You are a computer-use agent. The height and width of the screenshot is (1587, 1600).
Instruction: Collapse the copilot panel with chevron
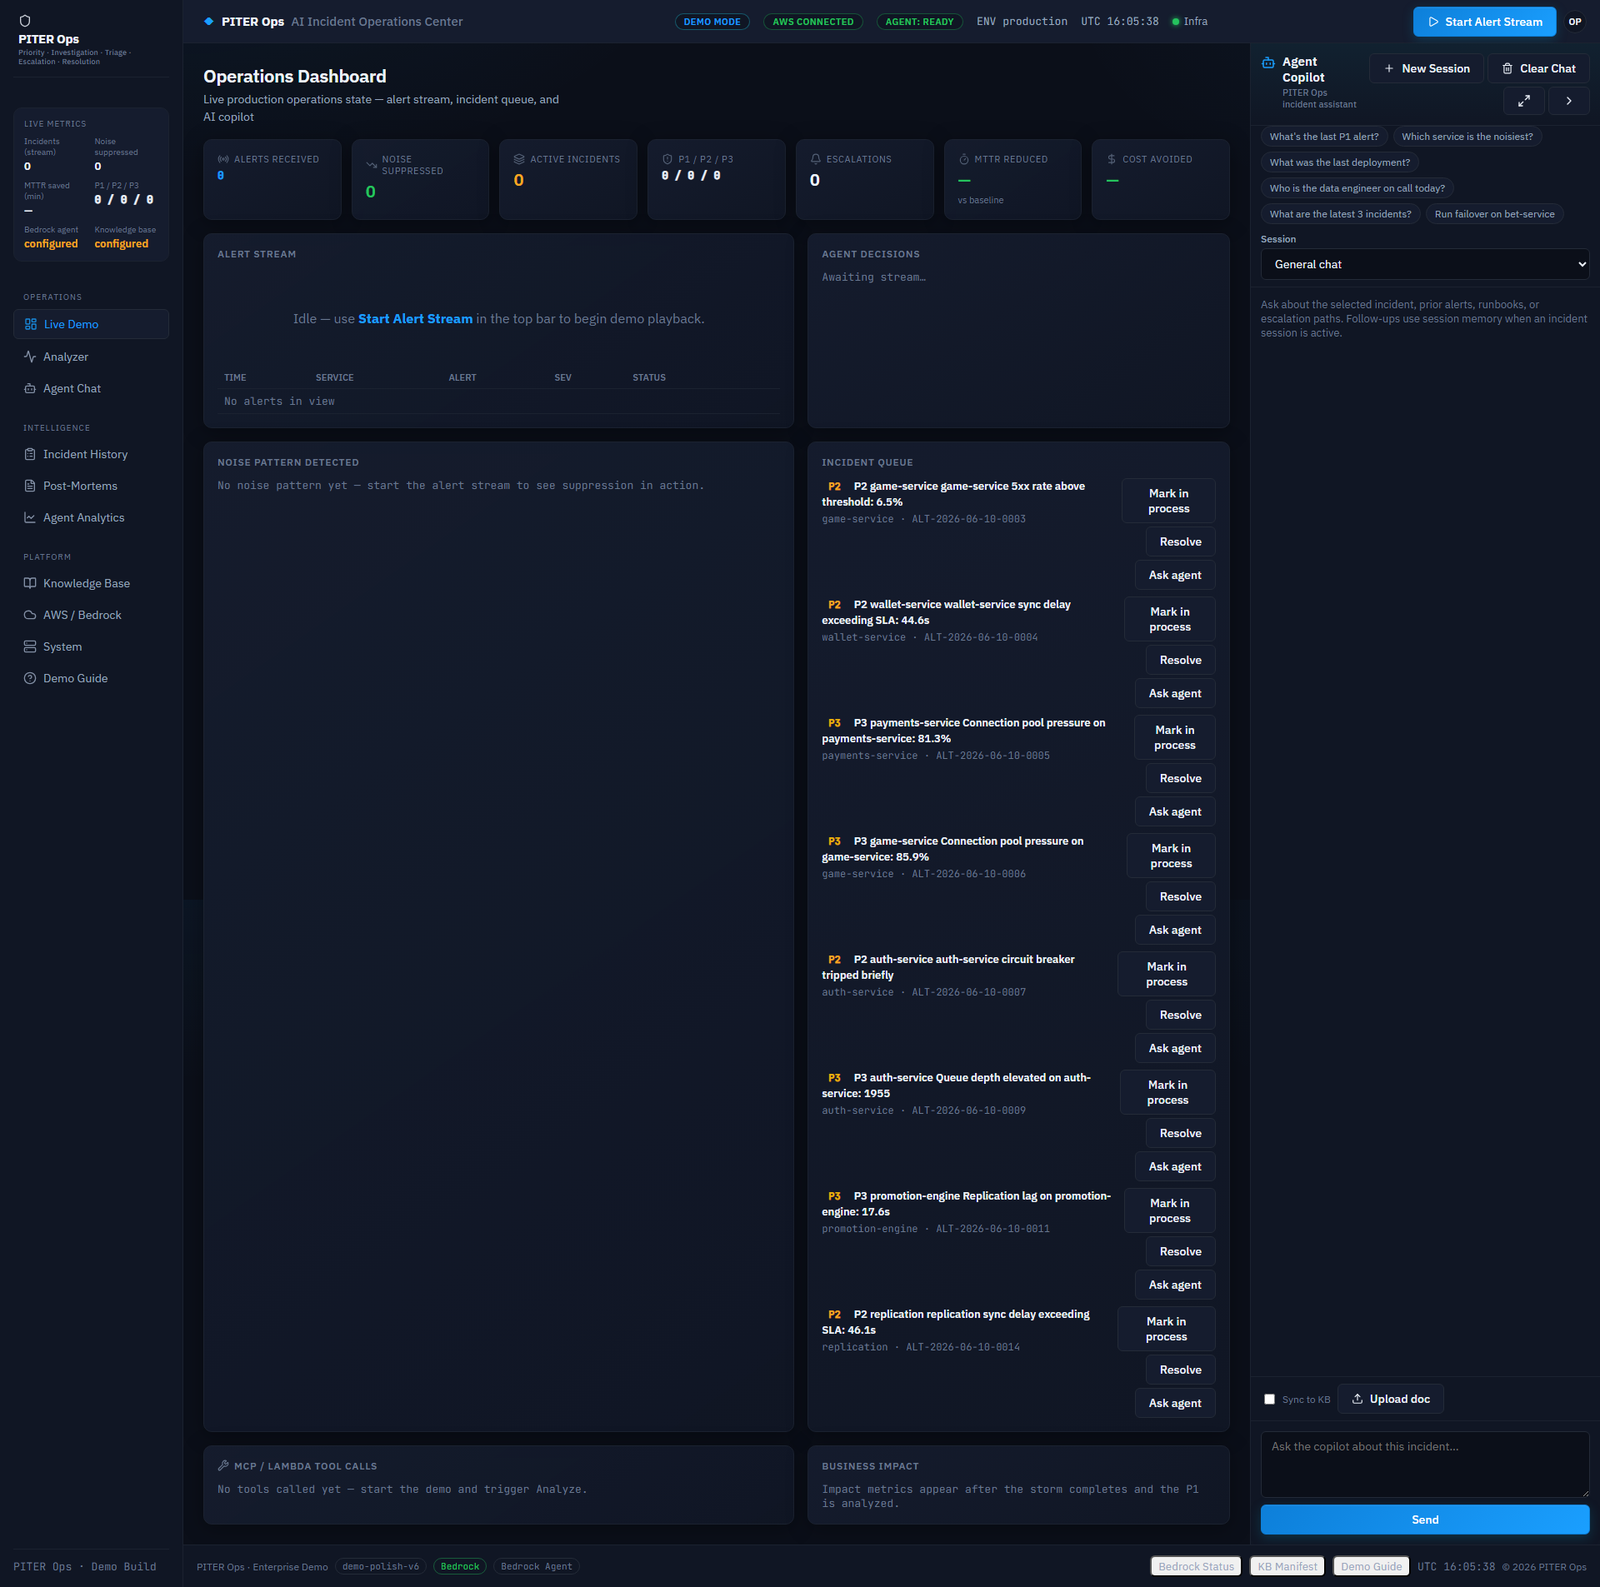coord(1569,101)
